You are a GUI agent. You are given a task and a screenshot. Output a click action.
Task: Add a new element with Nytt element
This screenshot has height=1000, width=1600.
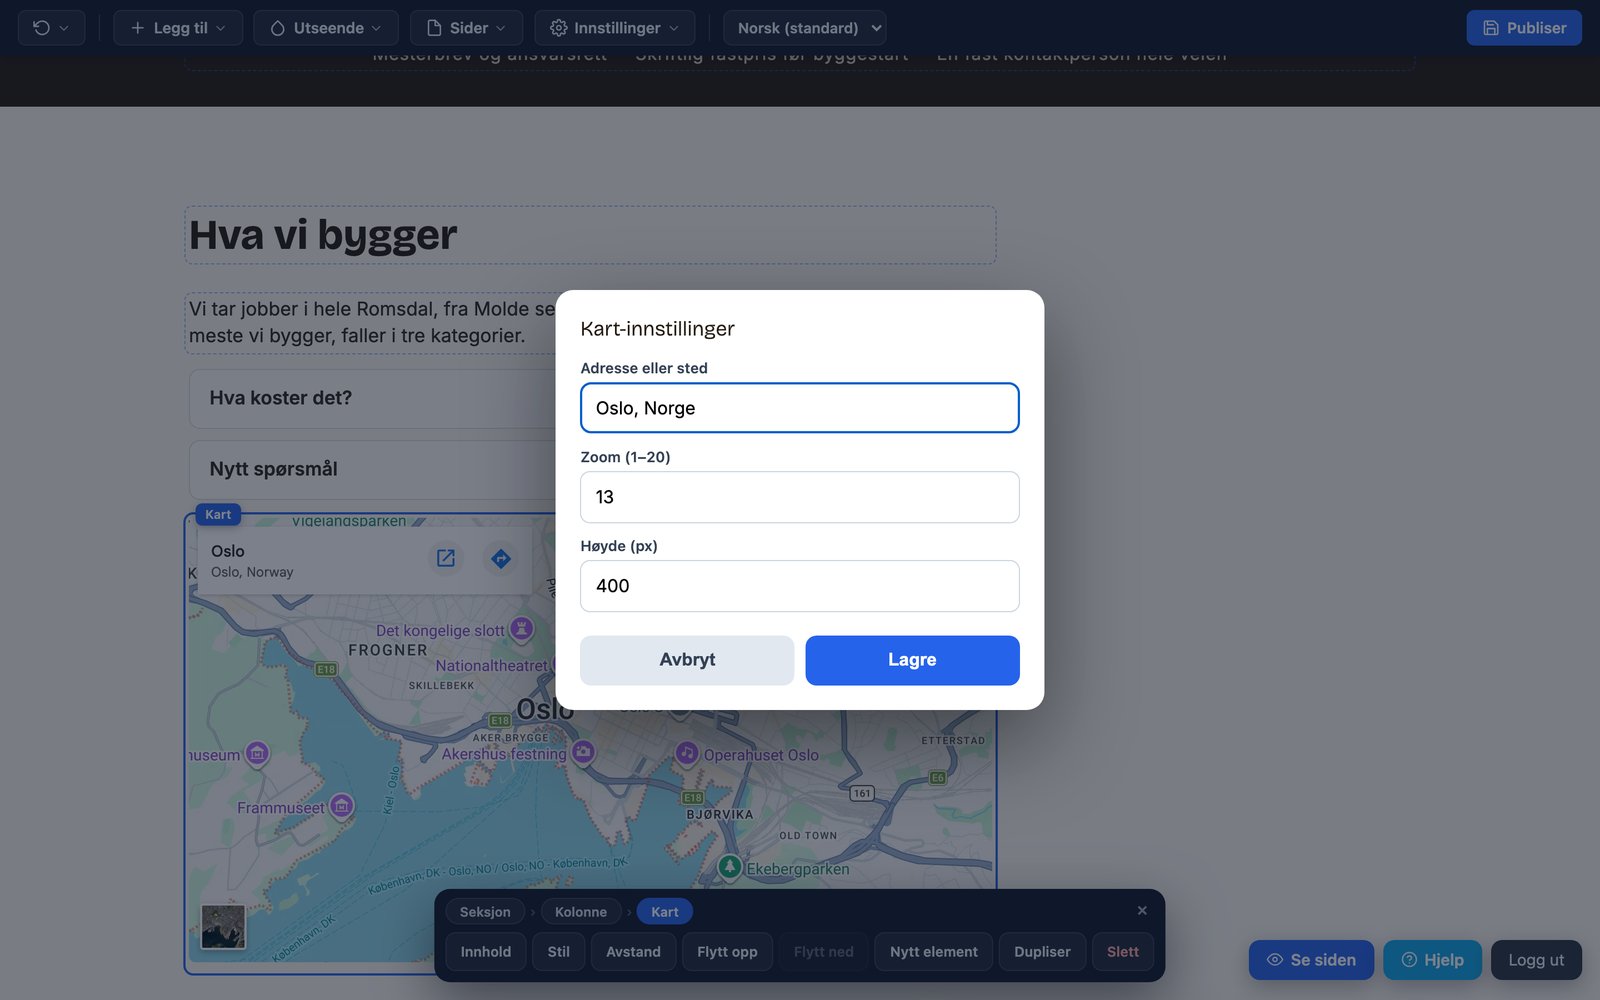[x=934, y=952]
